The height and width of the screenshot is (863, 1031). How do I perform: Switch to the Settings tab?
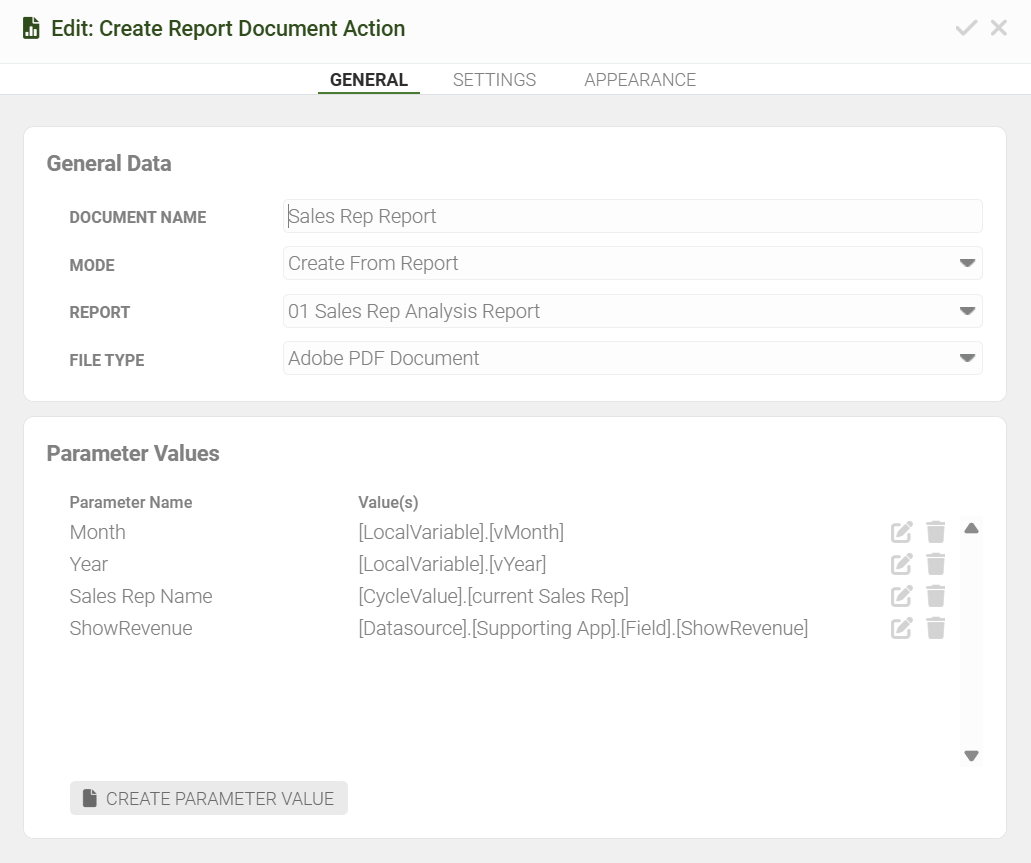(494, 80)
